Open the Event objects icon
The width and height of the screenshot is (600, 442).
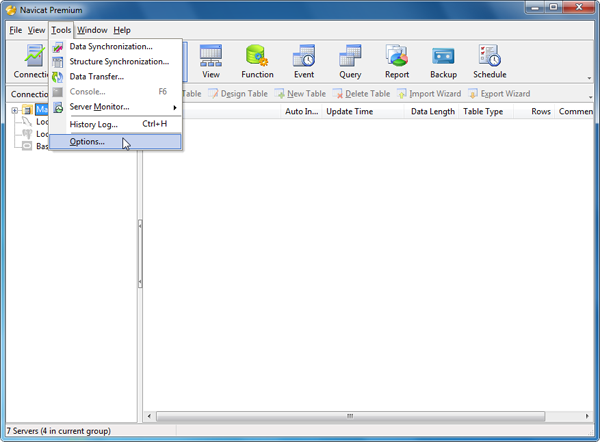tap(304, 55)
